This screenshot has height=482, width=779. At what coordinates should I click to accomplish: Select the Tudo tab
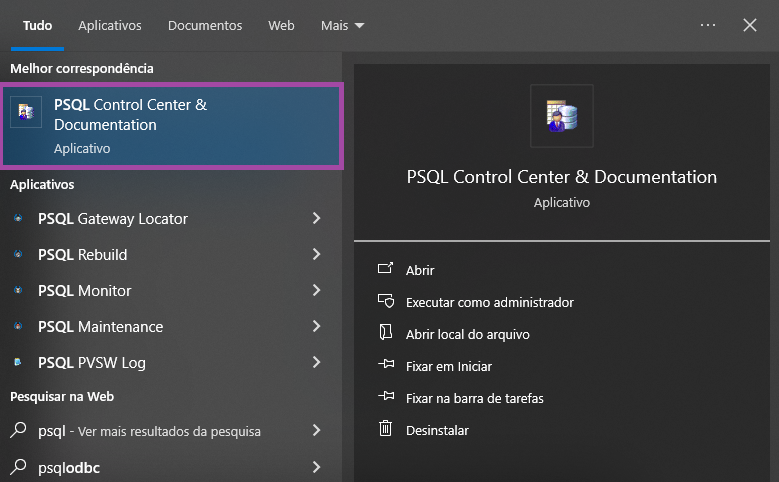[37, 25]
